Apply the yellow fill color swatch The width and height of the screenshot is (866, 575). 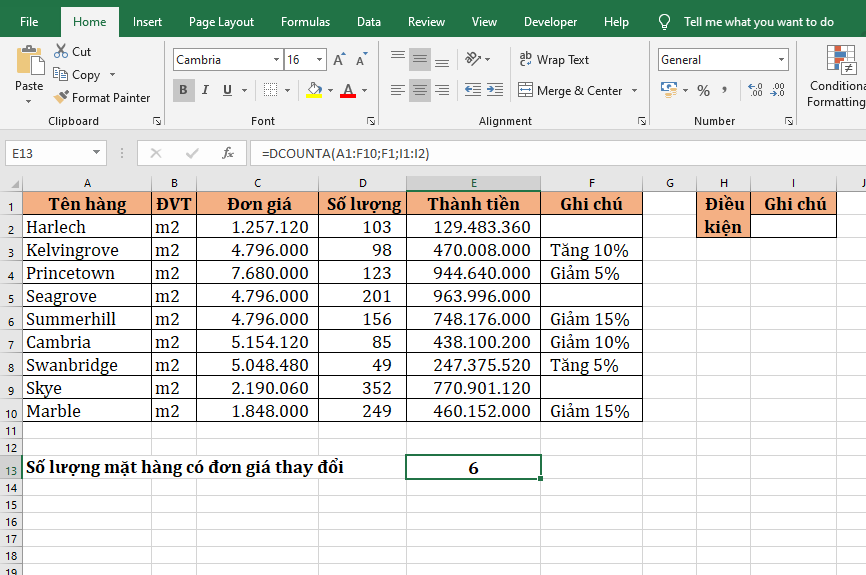[x=314, y=91]
